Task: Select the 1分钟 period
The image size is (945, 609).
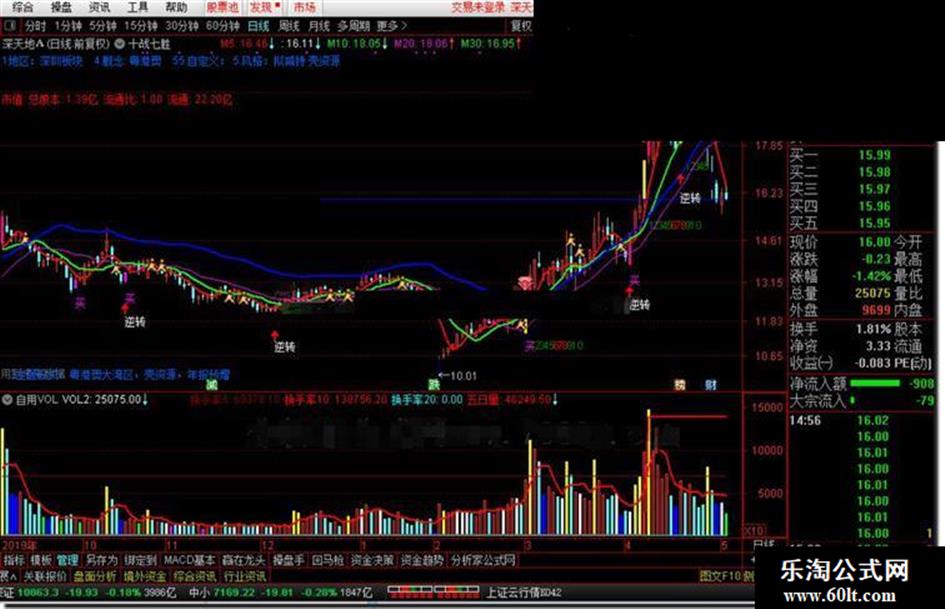Action: [68, 26]
